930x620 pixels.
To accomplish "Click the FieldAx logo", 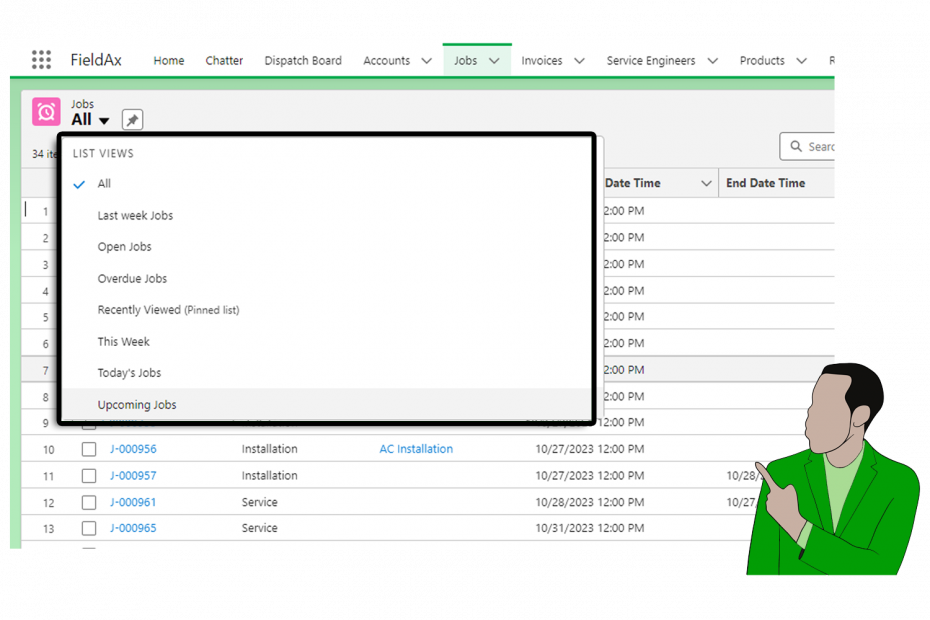I will [96, 59].
